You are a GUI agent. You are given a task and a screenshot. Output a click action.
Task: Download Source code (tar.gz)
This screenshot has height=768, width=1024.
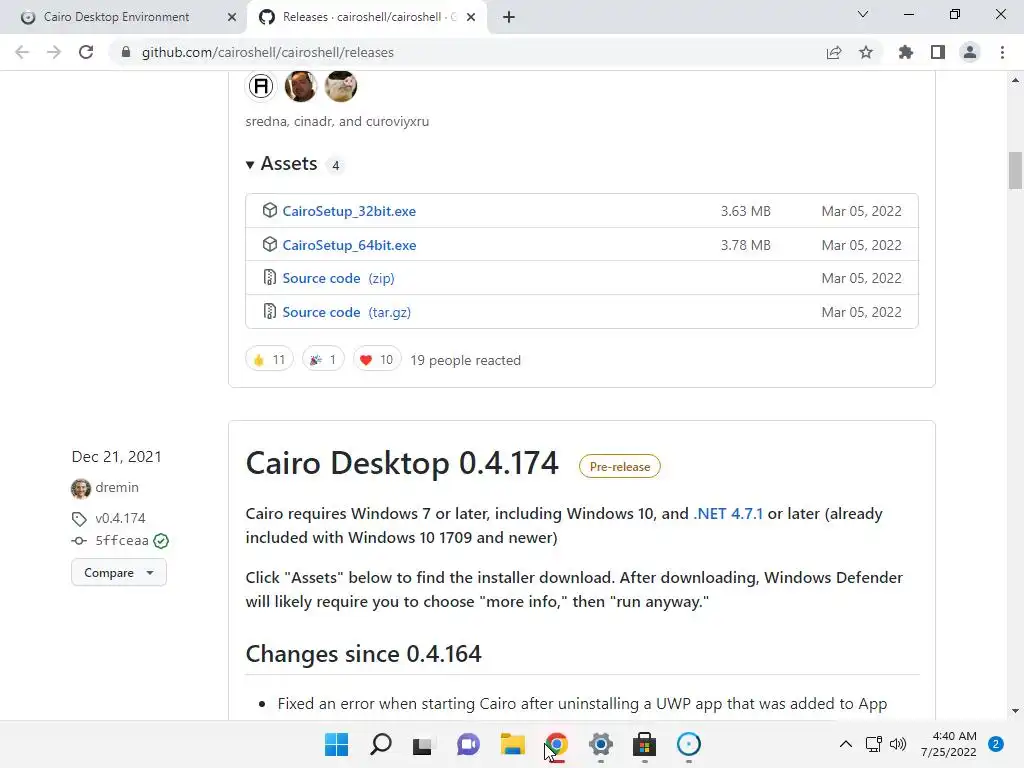pos(347,312)
